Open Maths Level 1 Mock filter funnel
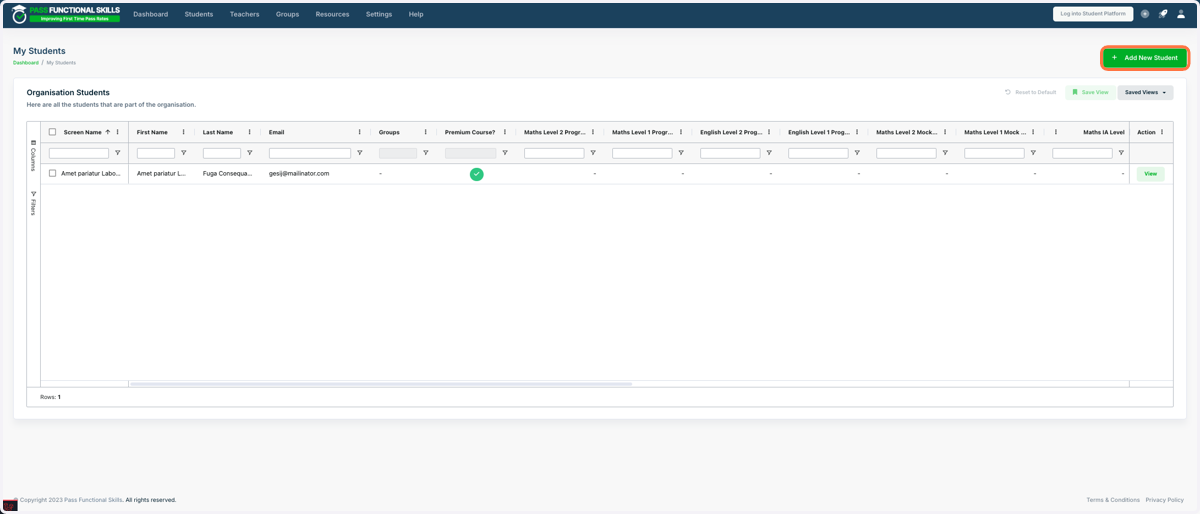 1033,153
